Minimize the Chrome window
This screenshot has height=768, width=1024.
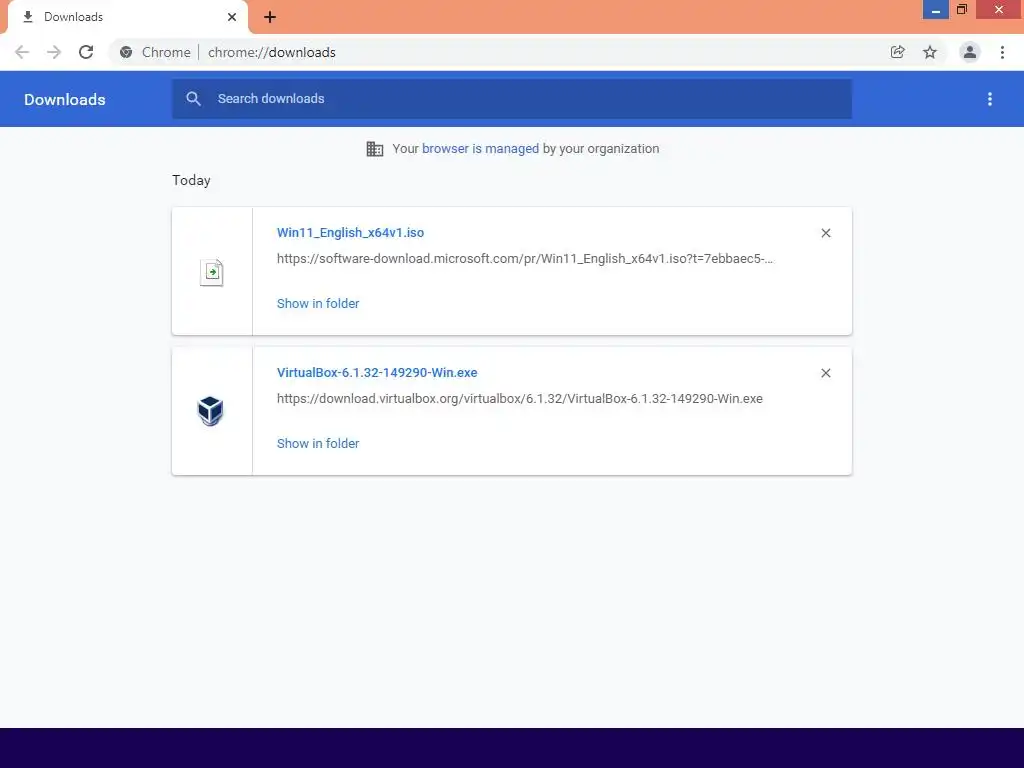(x=936, y=10)
